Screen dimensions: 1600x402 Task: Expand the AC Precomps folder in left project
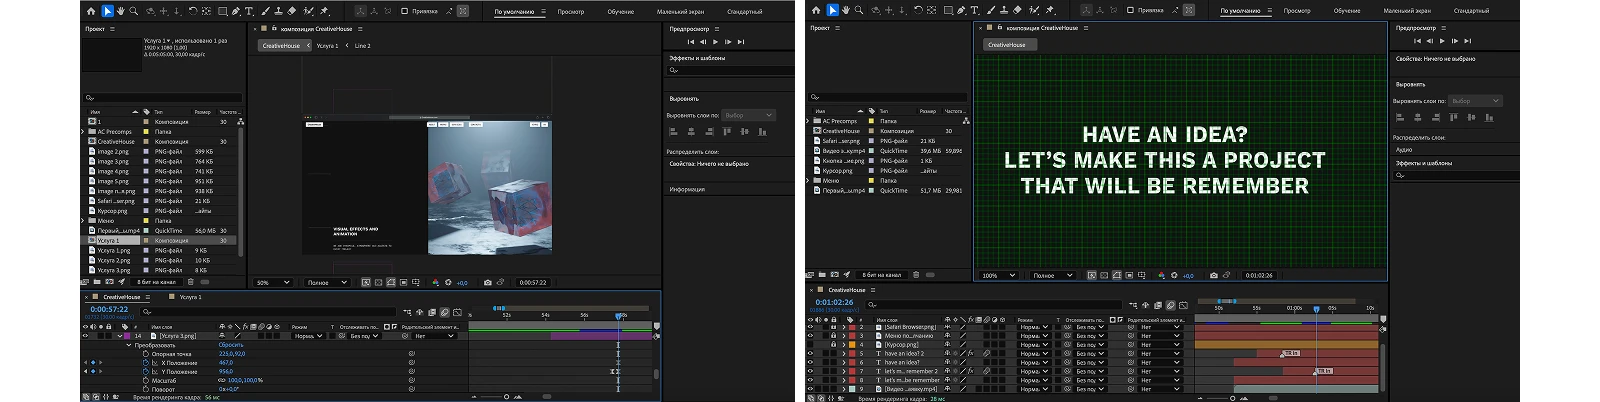coord(84,132)
